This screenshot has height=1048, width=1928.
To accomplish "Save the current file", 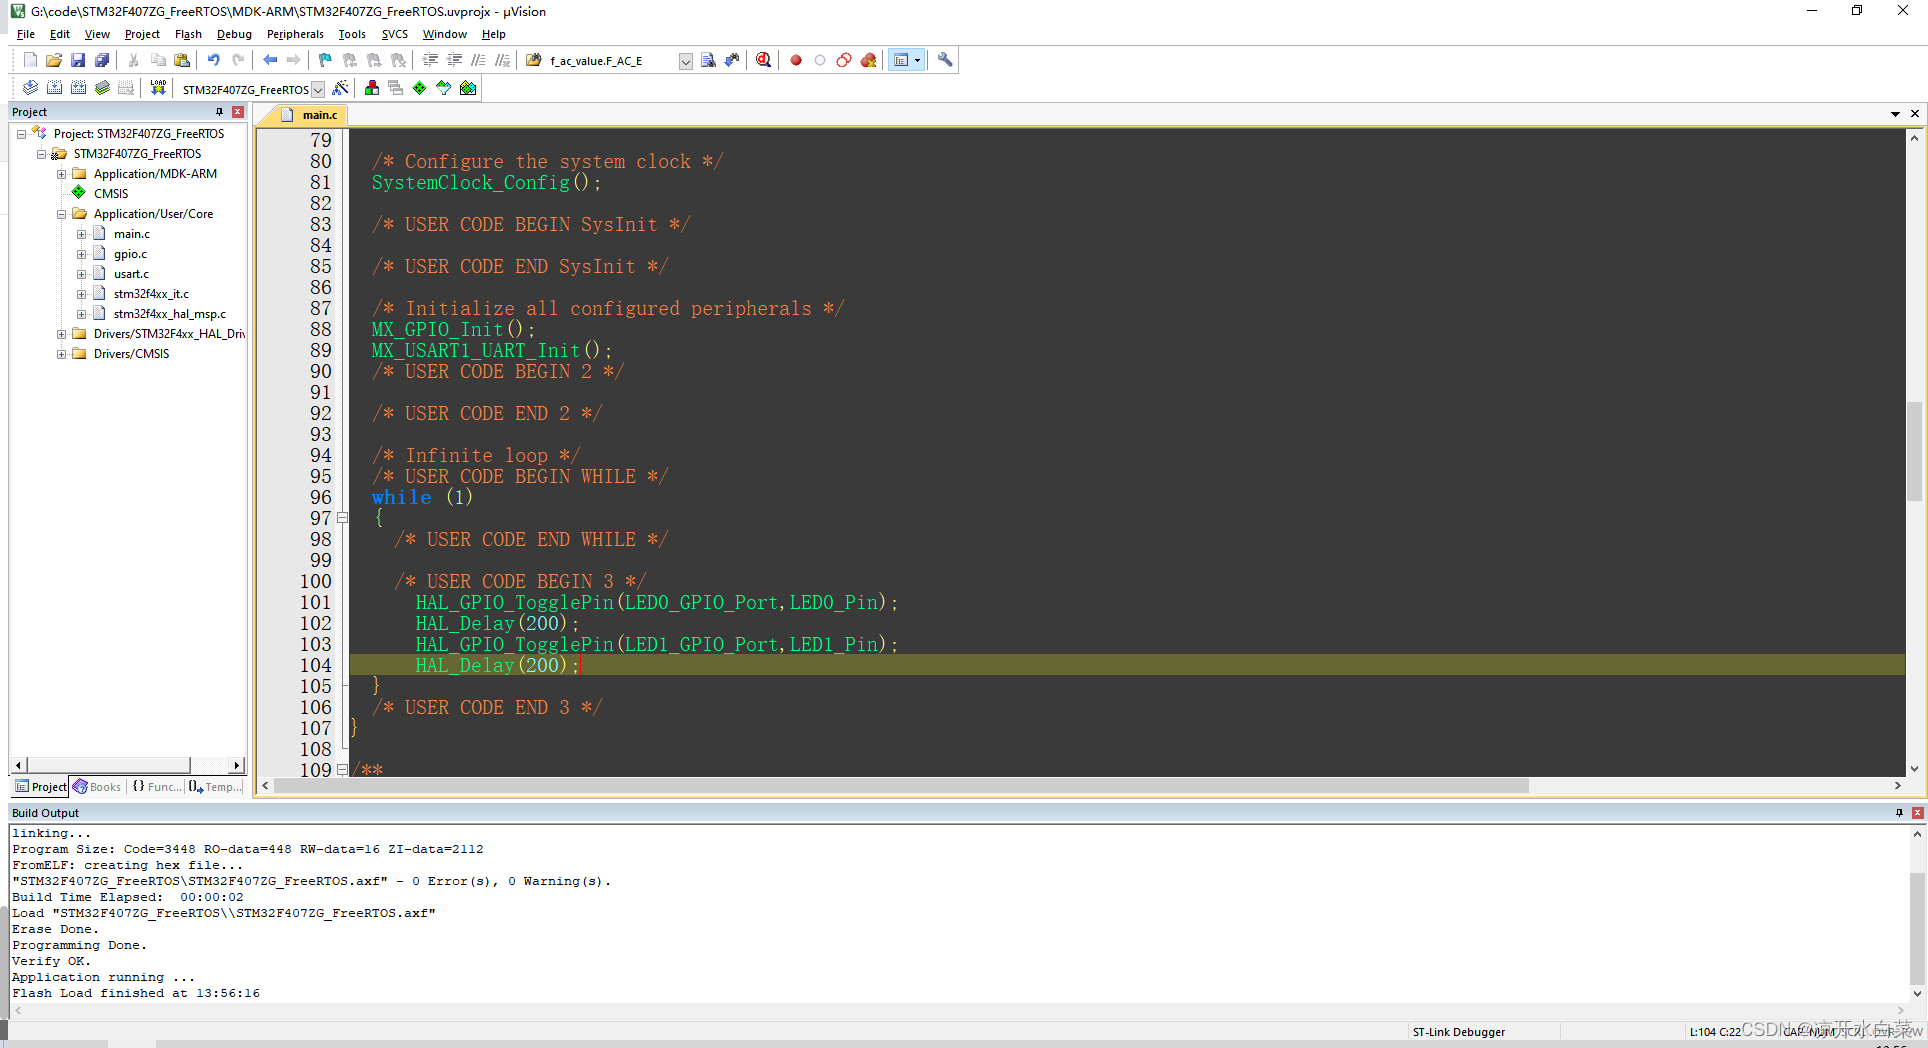I will click(78, 60).
